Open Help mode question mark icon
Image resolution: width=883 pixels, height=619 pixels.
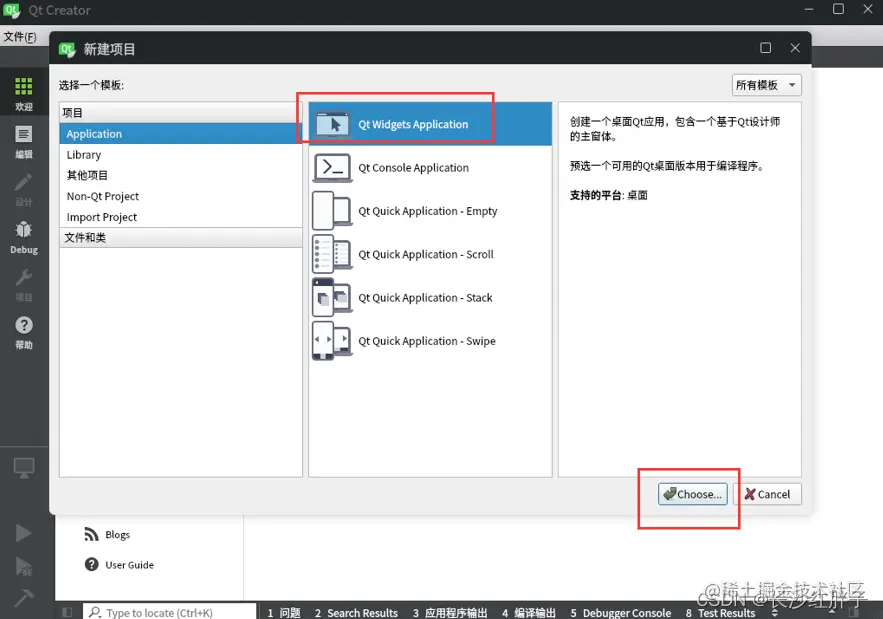(x=24, y=325)
